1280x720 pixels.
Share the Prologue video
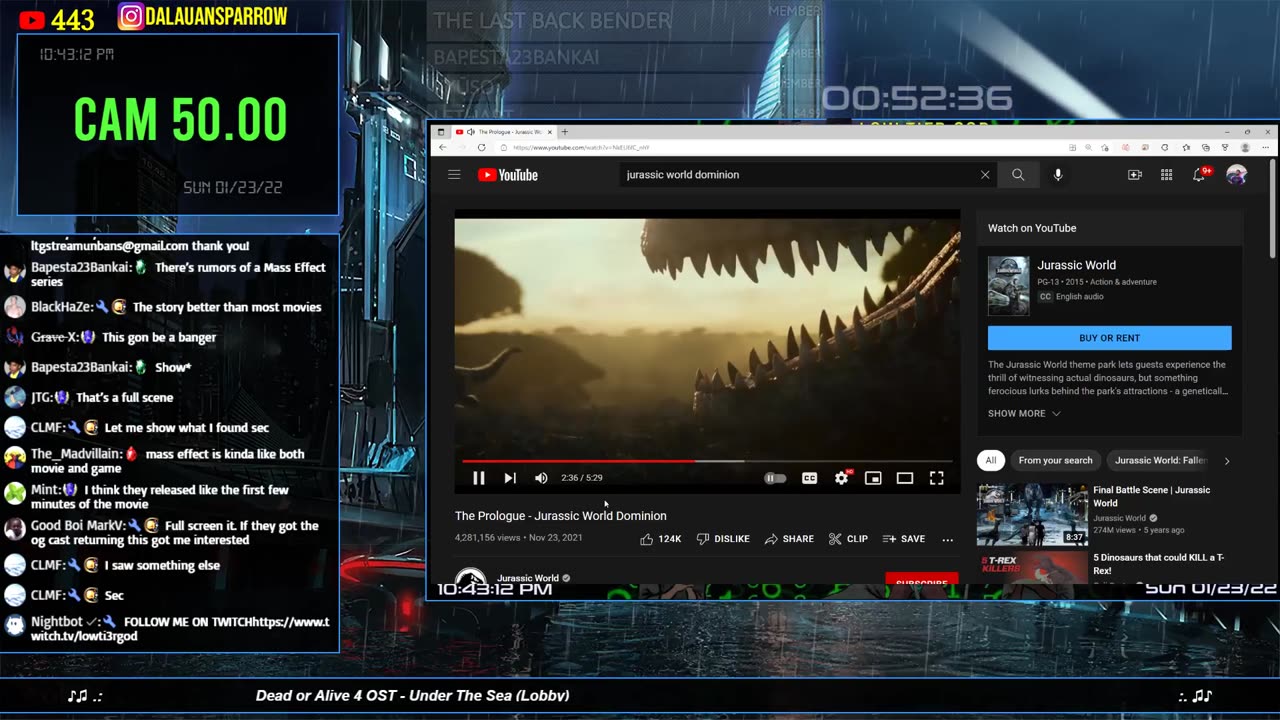[x=789, y=539]
